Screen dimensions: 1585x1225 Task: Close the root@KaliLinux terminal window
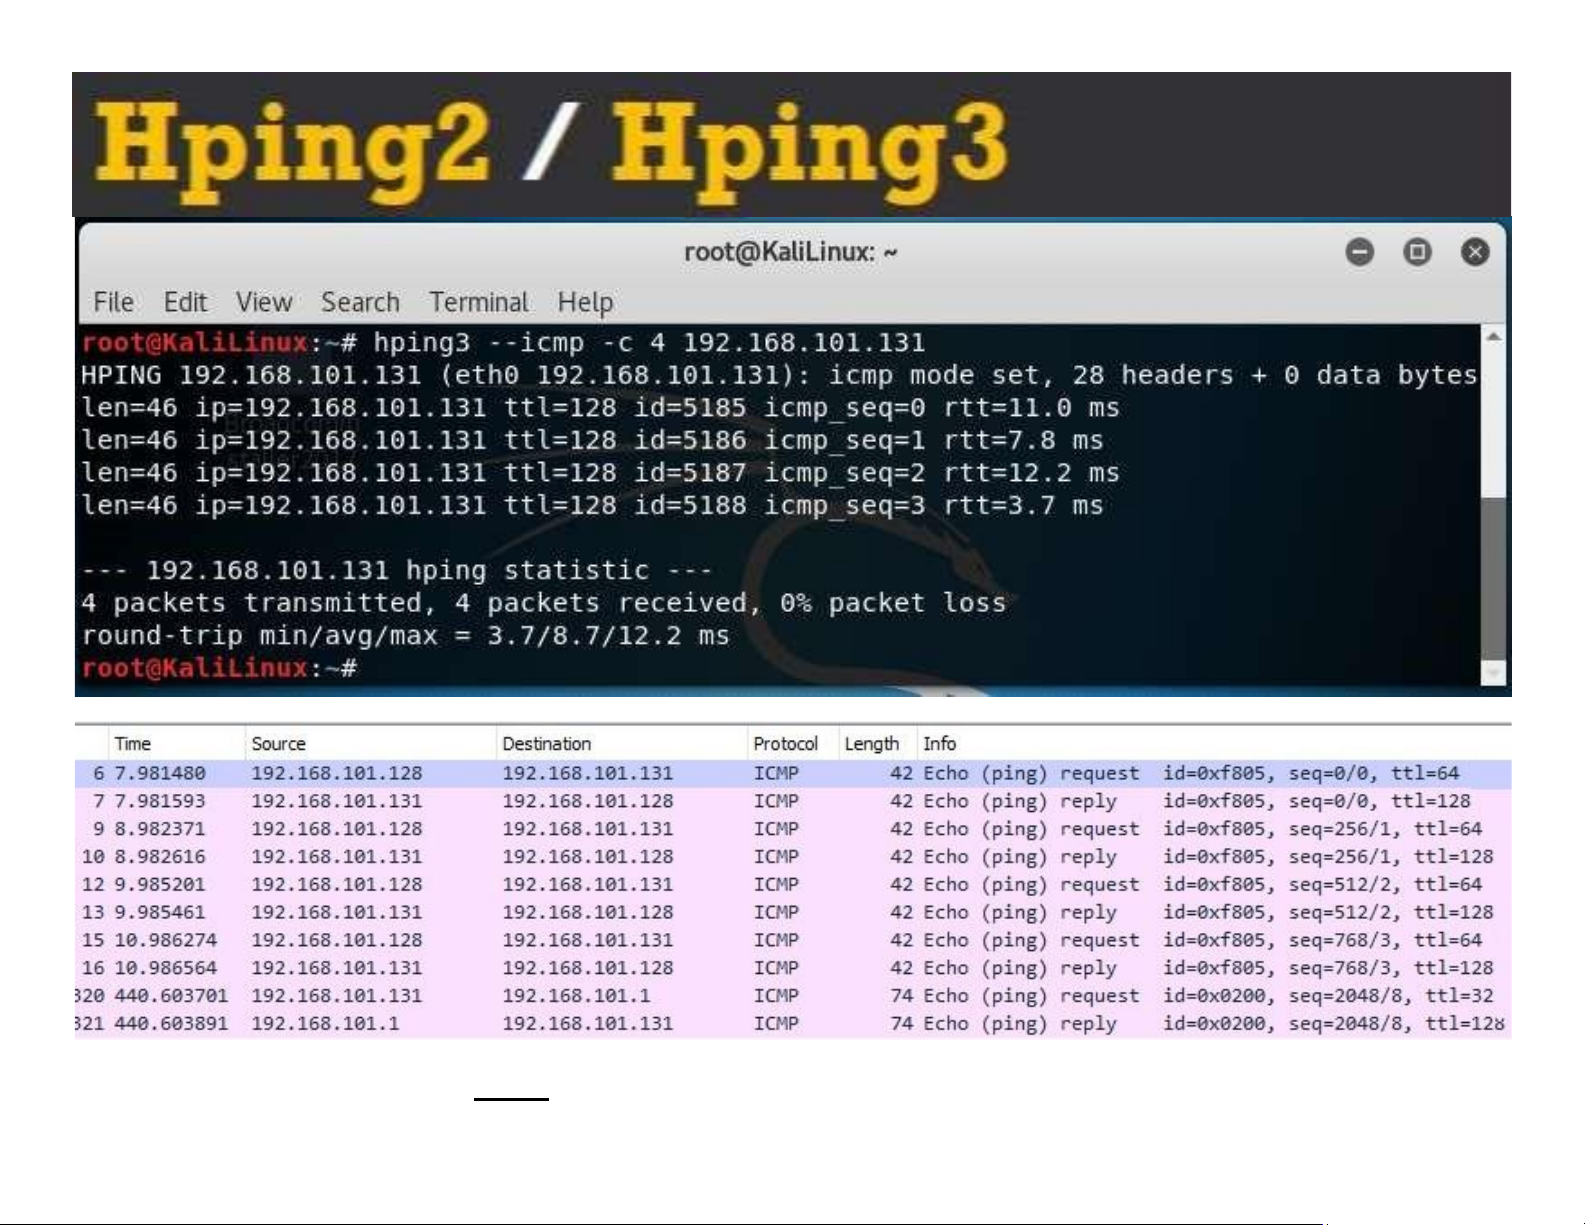[x=1475, y=251]
